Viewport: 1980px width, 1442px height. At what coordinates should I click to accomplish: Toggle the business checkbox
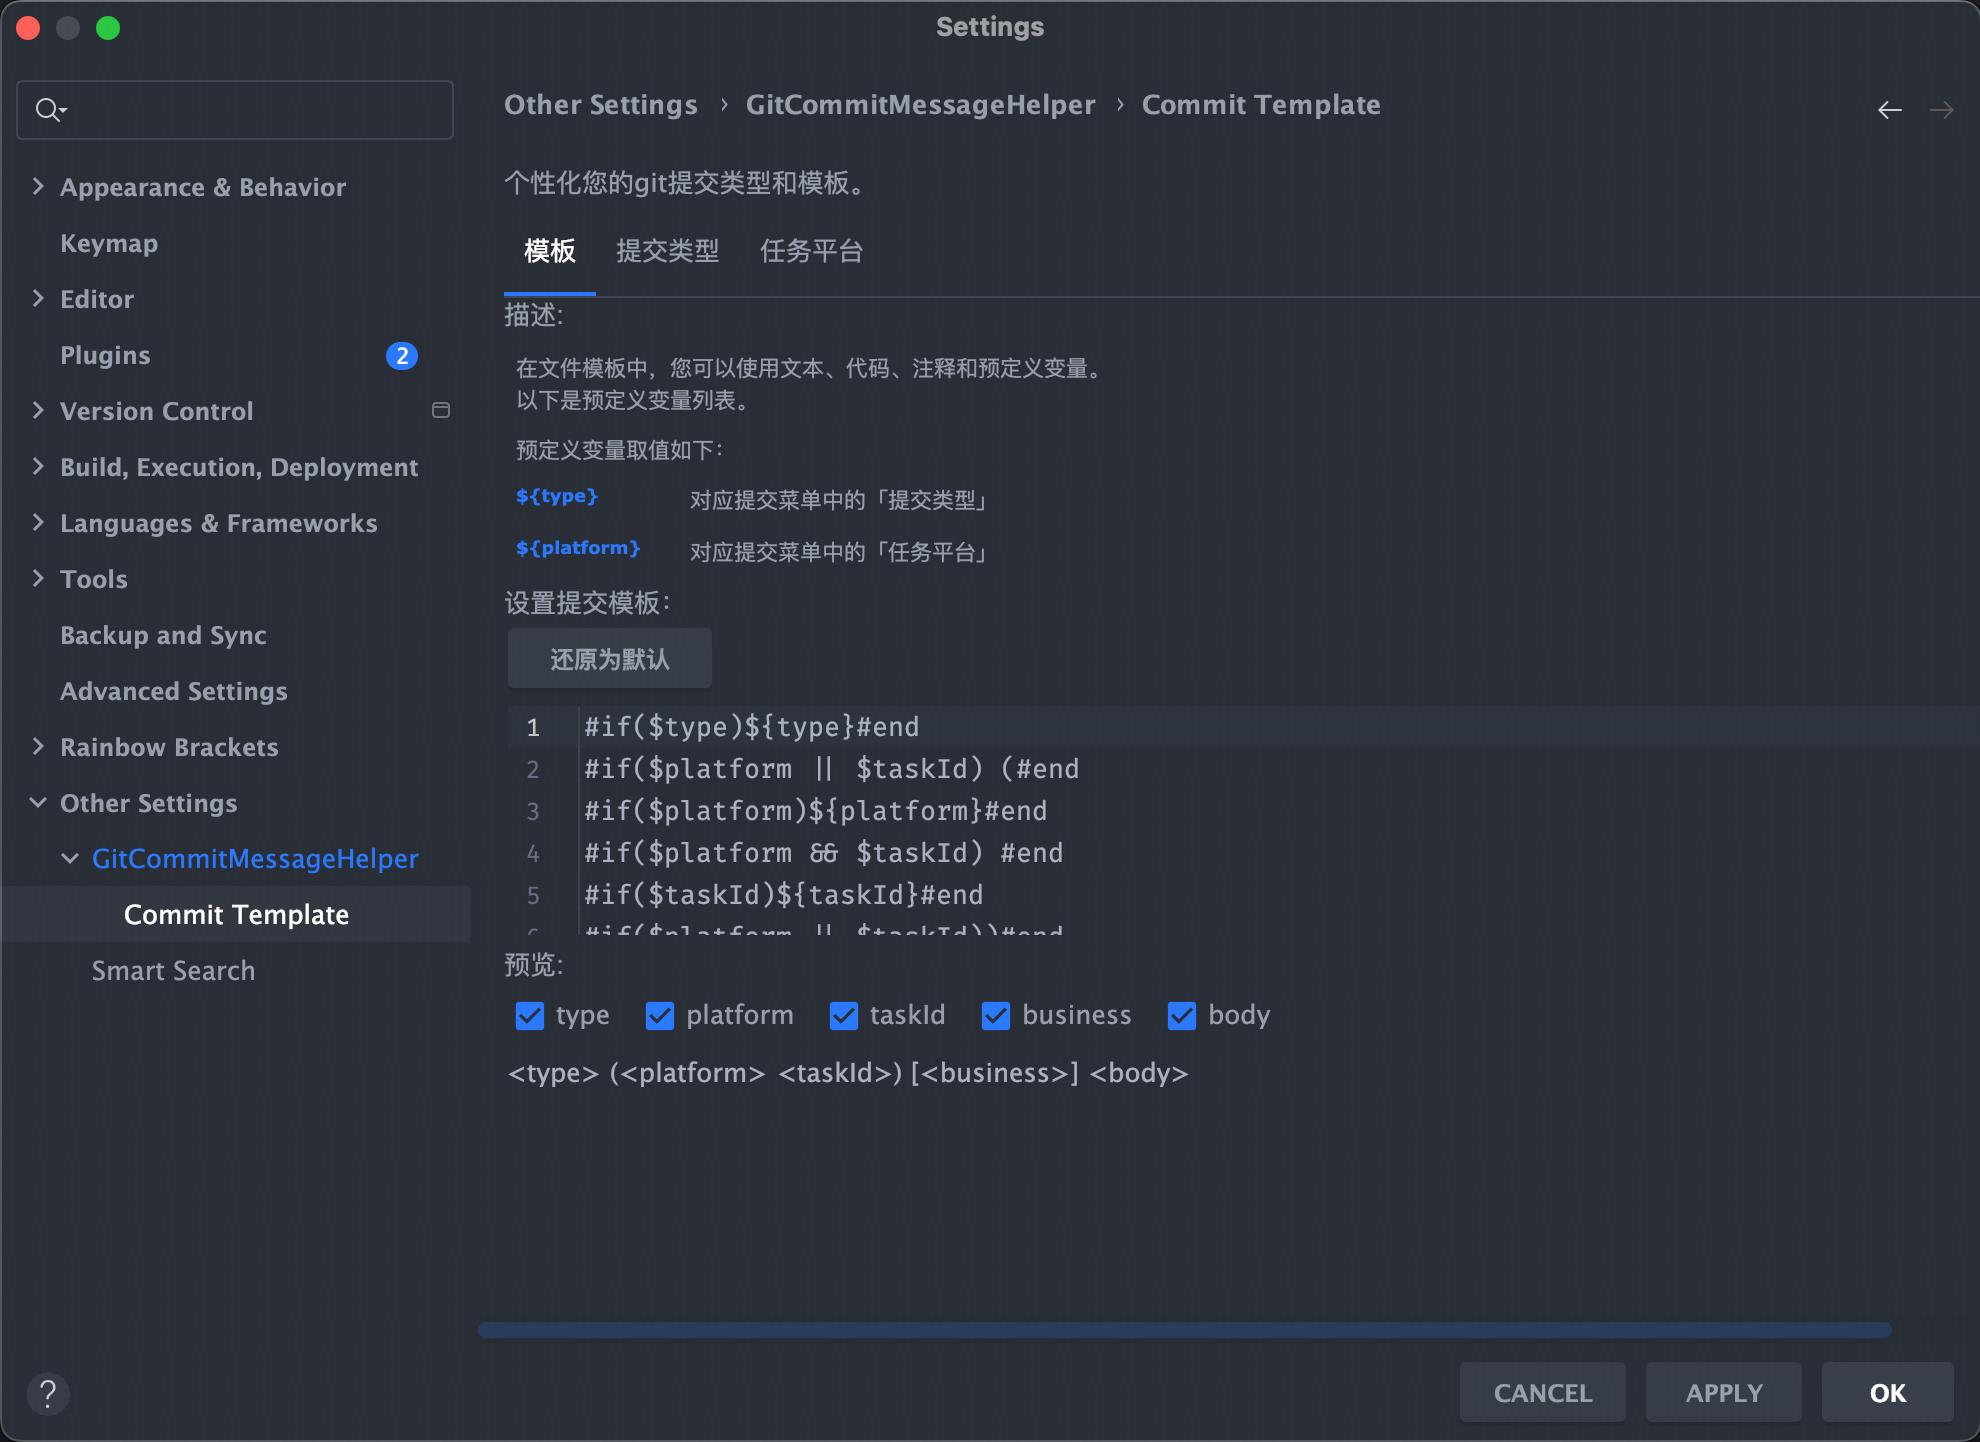(x=996, y=1016)
